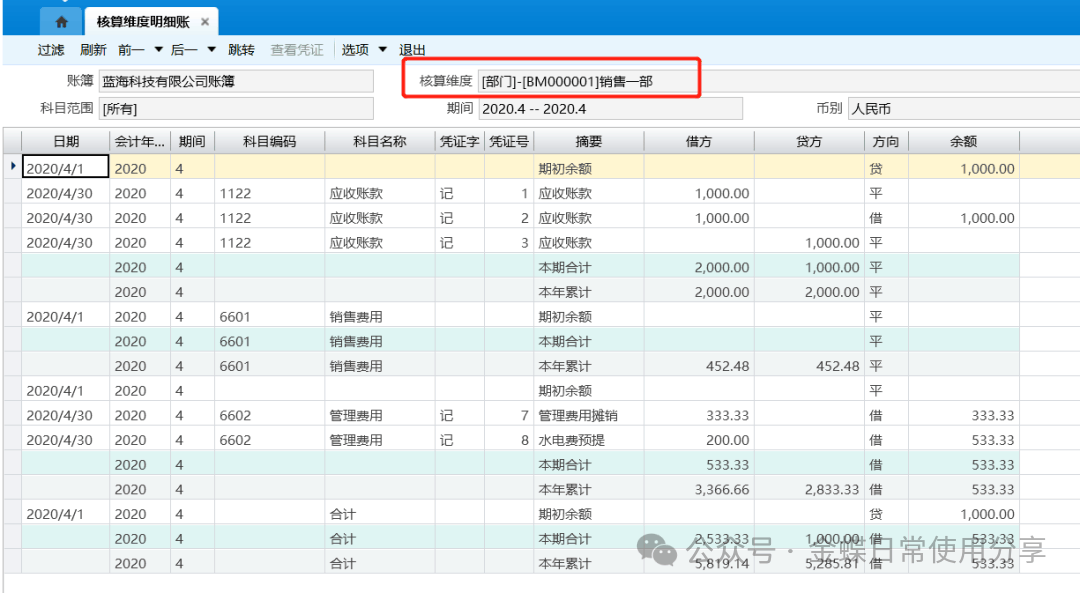1080x593 pixels.
Task: Click the 账簿 field with 蓝海科技有限公司账簿
Action: [x=235, y=81]
